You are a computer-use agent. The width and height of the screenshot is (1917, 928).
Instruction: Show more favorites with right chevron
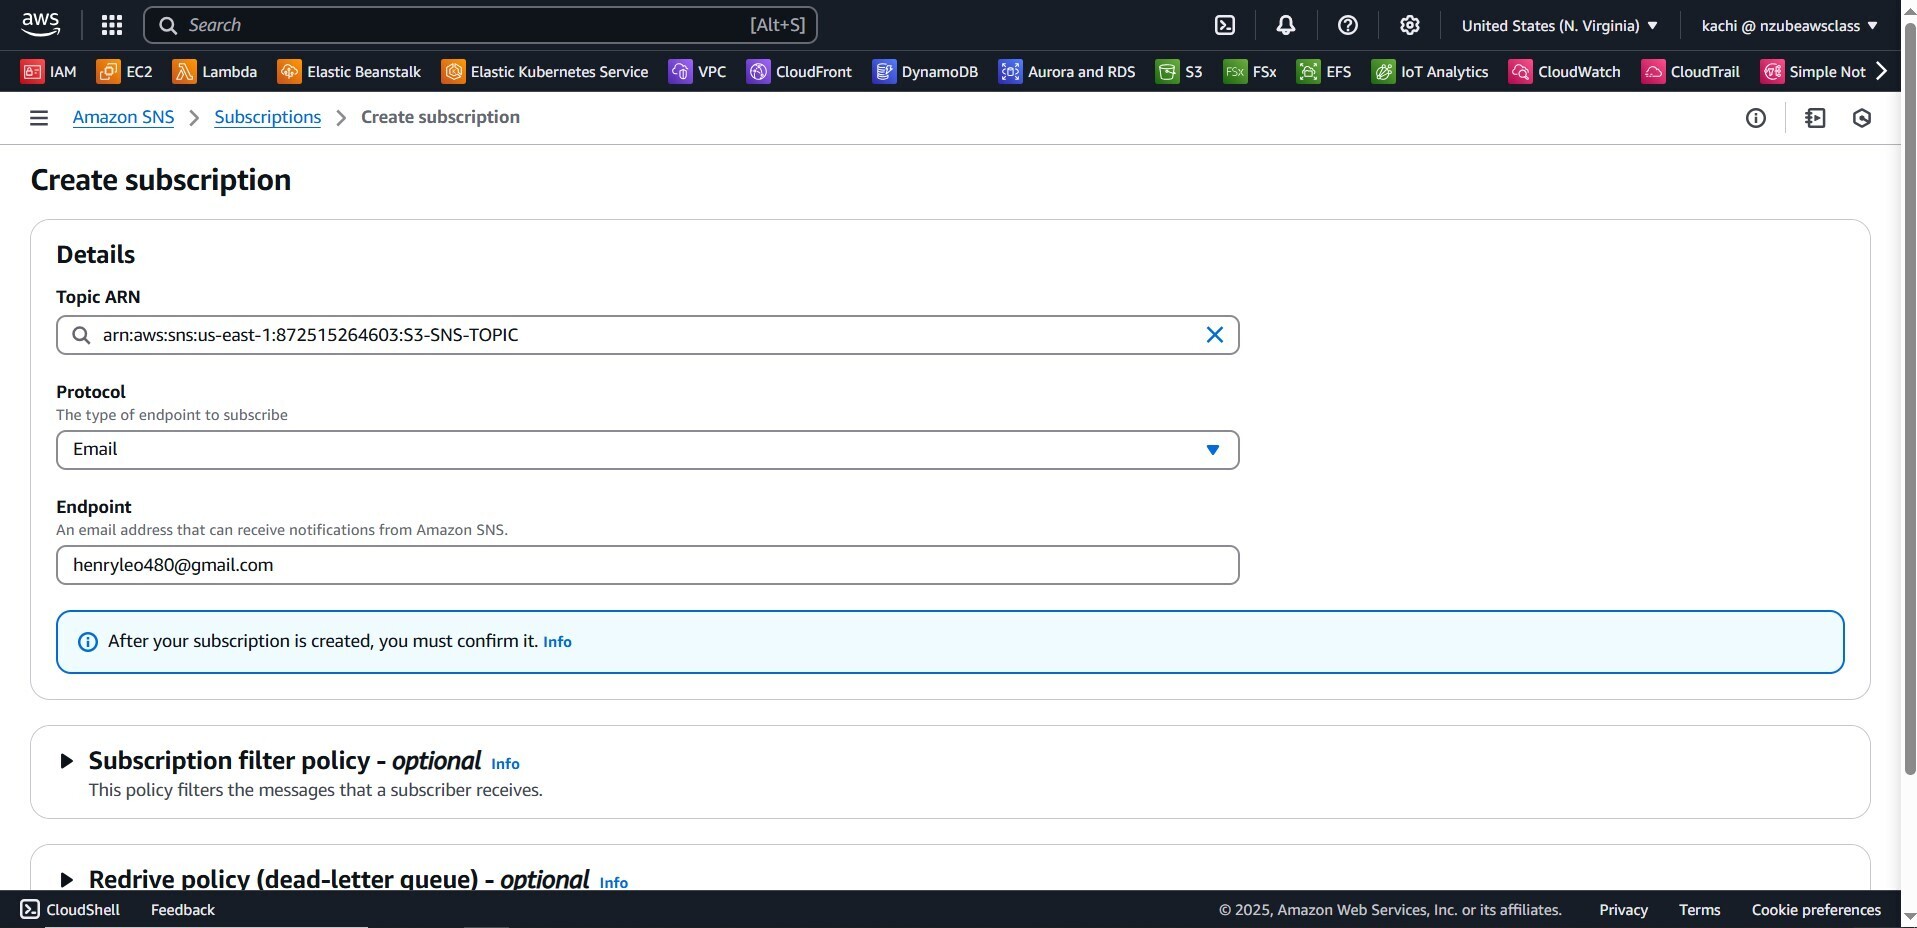(1882, 71)
